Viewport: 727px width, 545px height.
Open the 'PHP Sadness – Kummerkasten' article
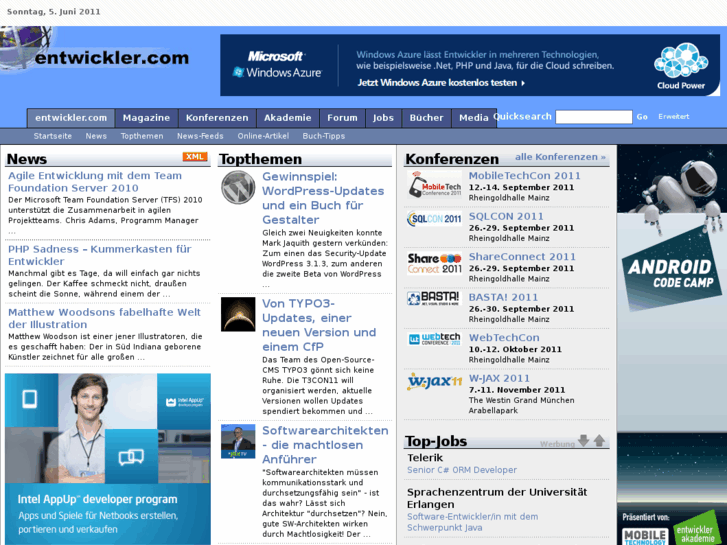[x=100, y=255]
